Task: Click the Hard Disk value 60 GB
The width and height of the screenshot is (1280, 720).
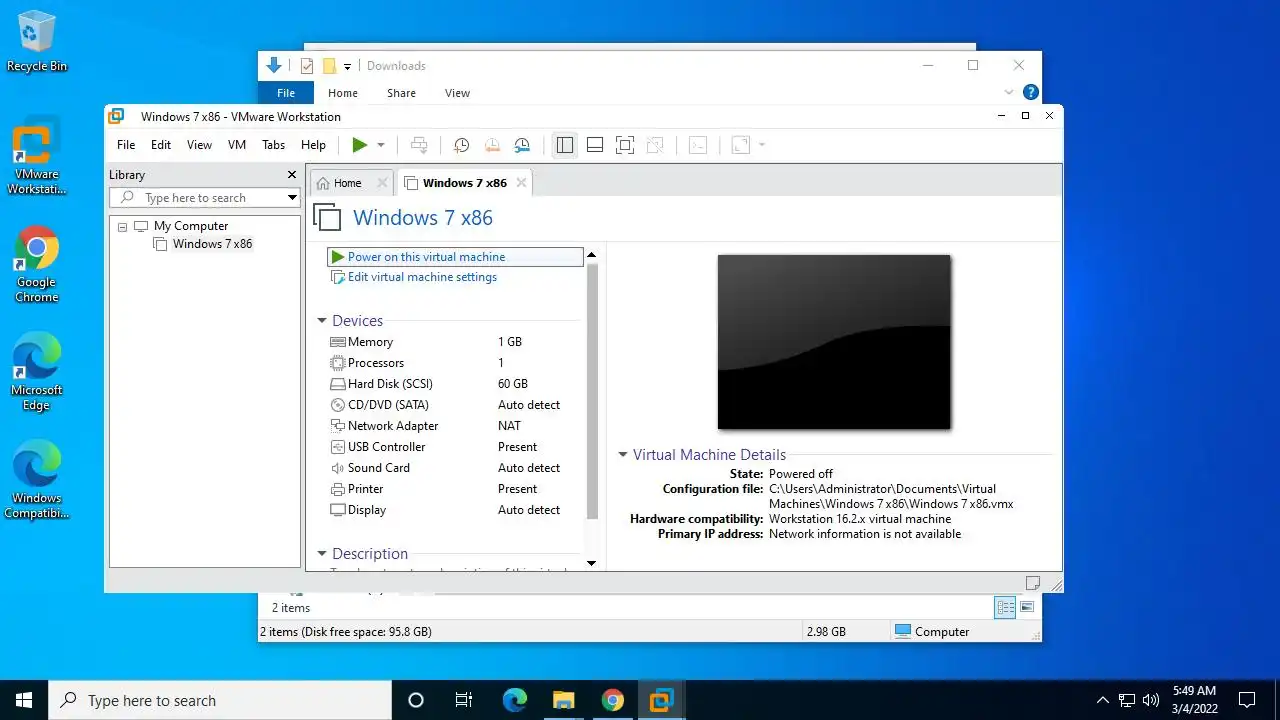Action: [513, 384]
